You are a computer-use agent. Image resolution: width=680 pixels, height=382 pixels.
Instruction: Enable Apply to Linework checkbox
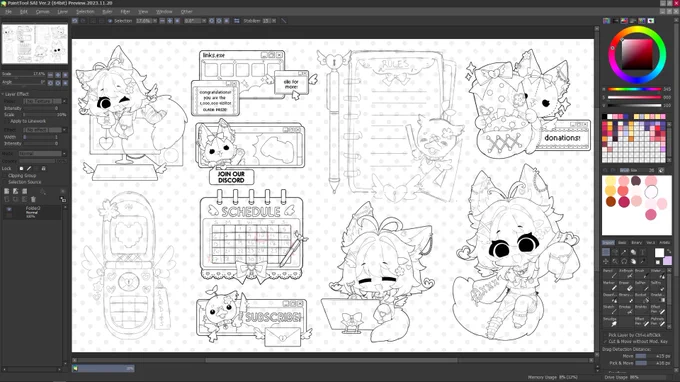pyautogui.click(x=6, y=121)
